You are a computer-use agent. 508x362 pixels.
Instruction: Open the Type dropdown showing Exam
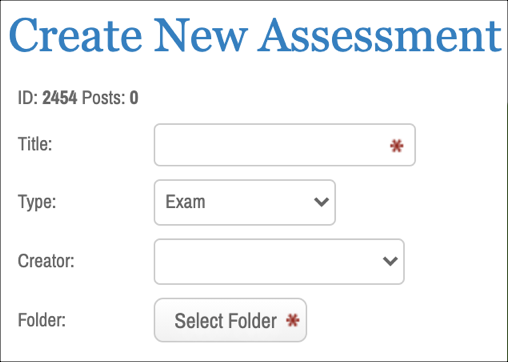245,202
